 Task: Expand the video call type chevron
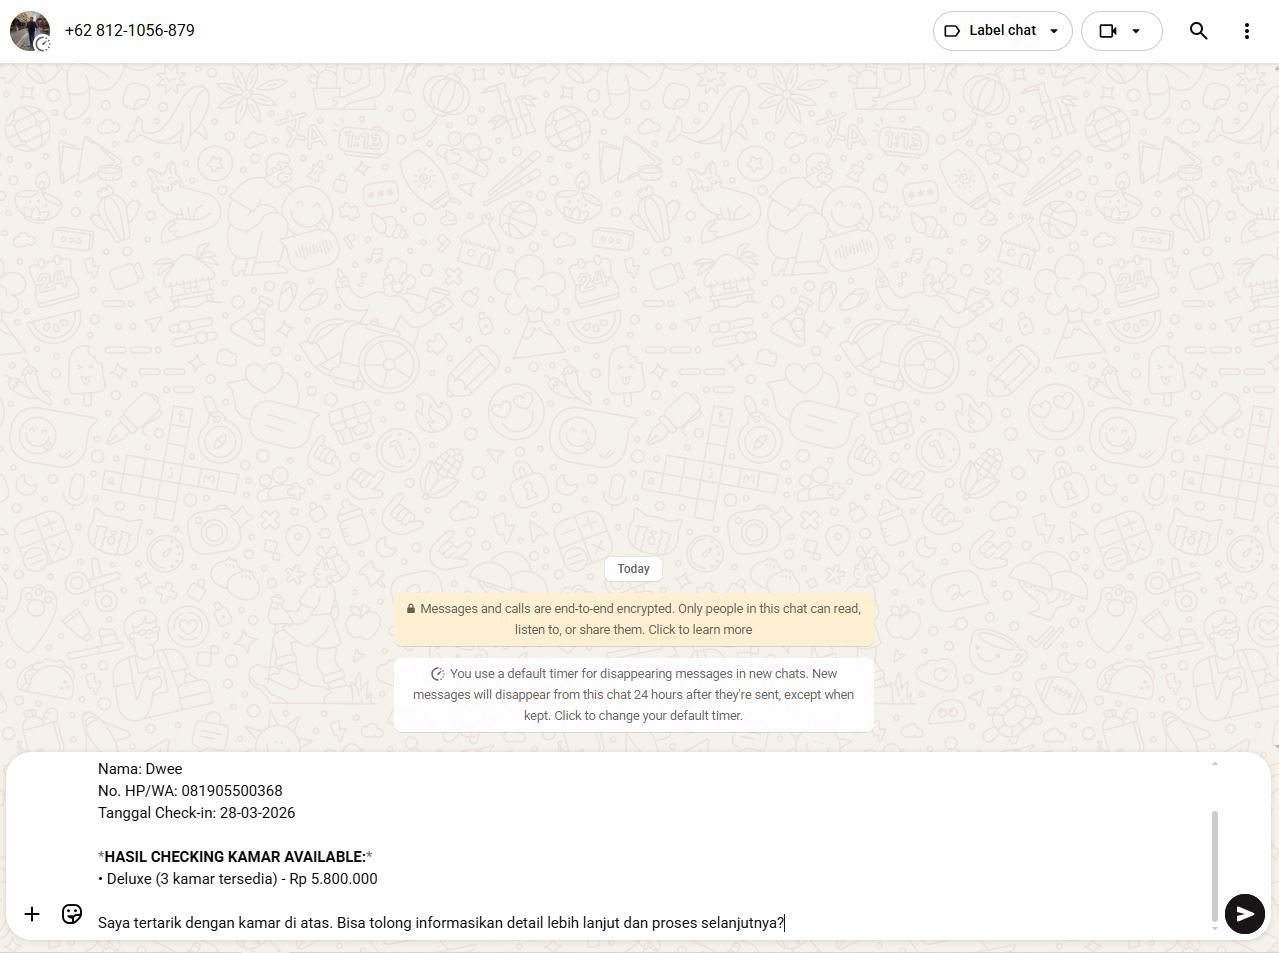click(1135, 31)
